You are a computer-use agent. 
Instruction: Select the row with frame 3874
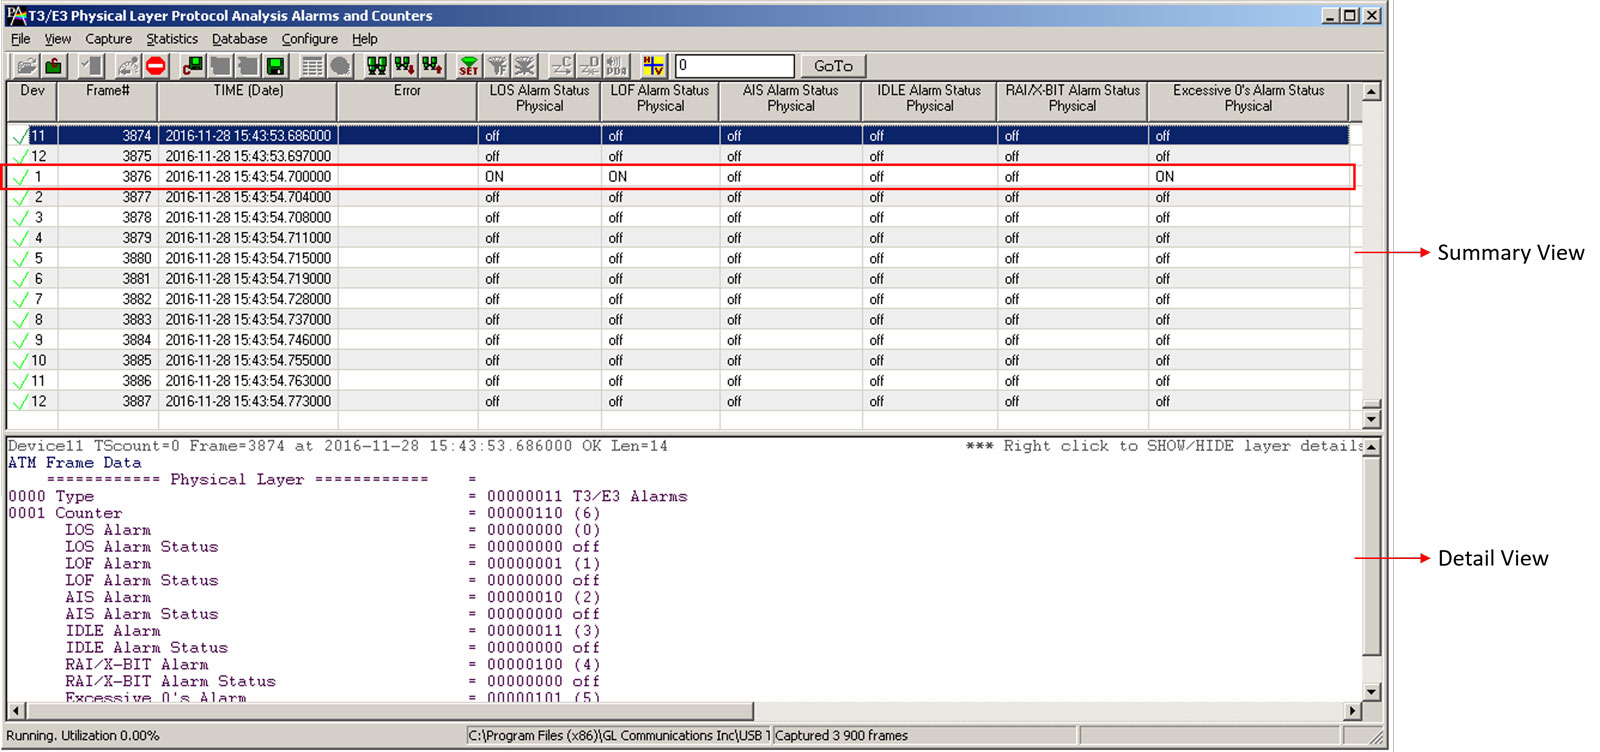(x=678, y=136)
